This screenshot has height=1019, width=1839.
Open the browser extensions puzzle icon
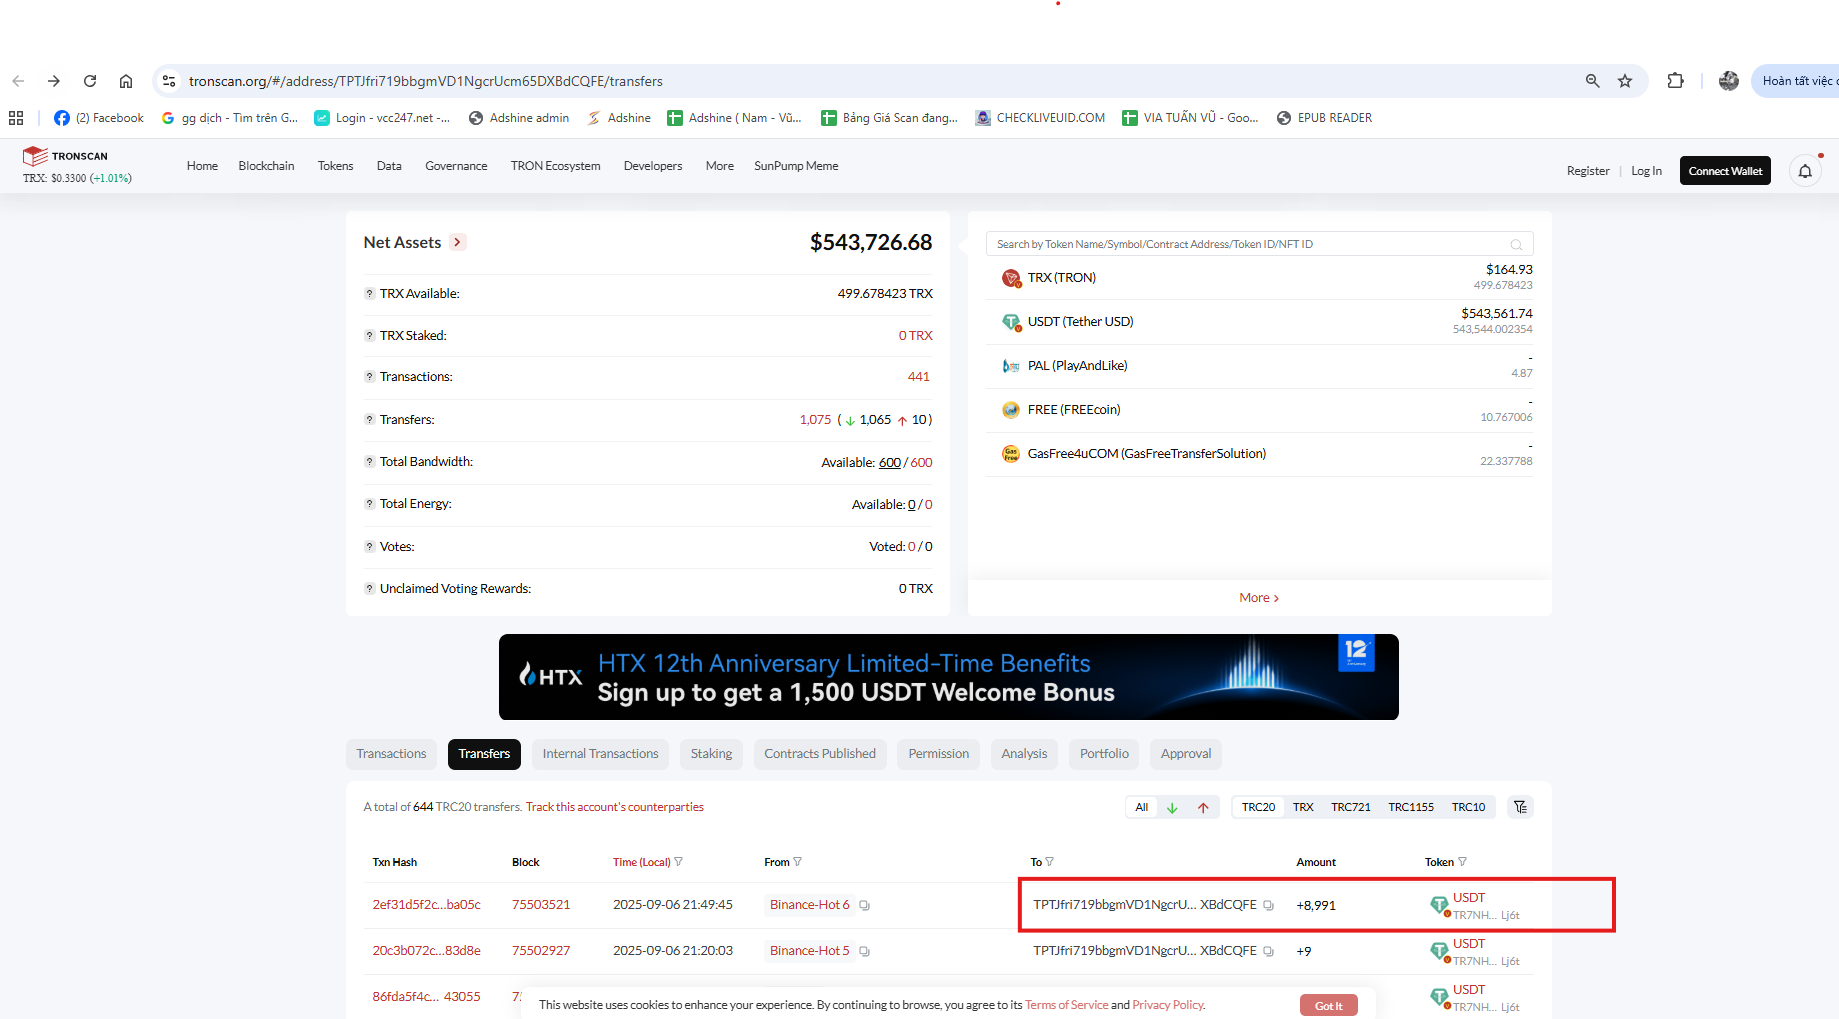pos(1676,81)
